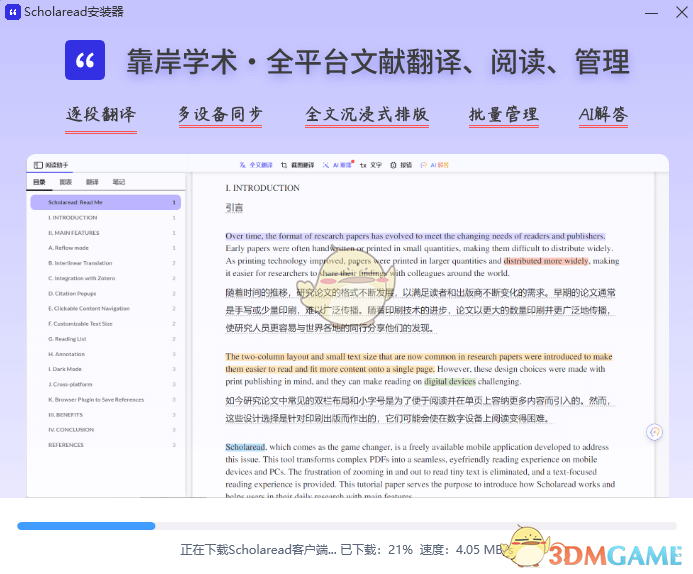The height and width of the screenshot is (574, 693).
Task: Click the 'Over time, the format' highlighted sentence
Action: pyautogui.click(x=415, y=236)
